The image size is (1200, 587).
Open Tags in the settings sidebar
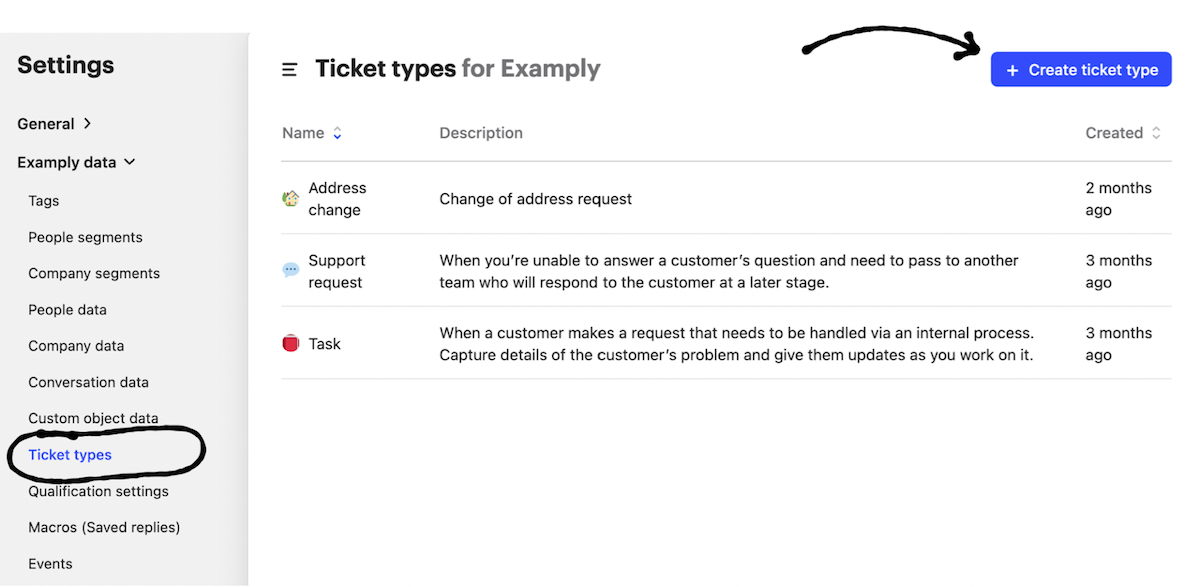[44, 201]
